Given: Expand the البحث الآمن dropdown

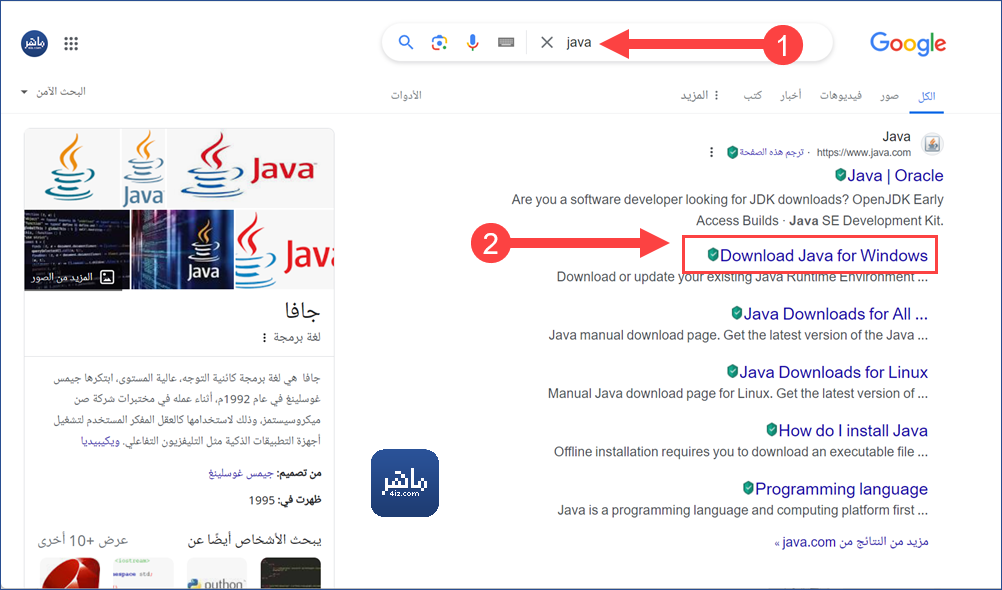Looking at the screenshot, I should click(54, 92).
